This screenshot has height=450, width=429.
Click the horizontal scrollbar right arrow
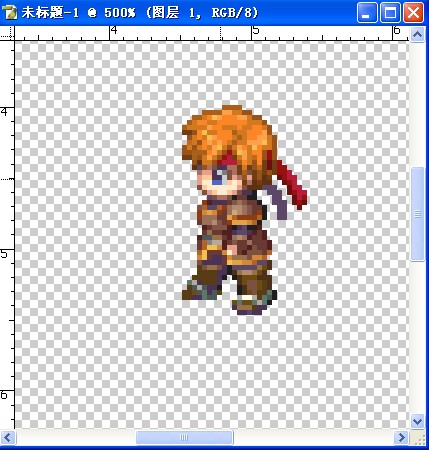pyautogui.click(x=402, y=437)
